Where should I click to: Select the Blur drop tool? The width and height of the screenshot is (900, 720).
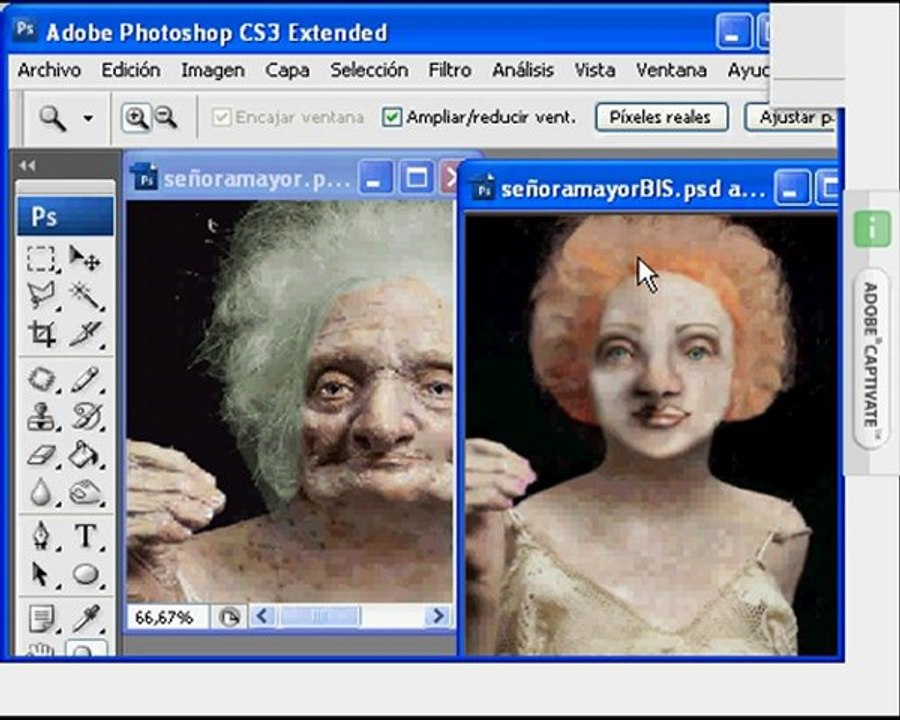(41, 492)
